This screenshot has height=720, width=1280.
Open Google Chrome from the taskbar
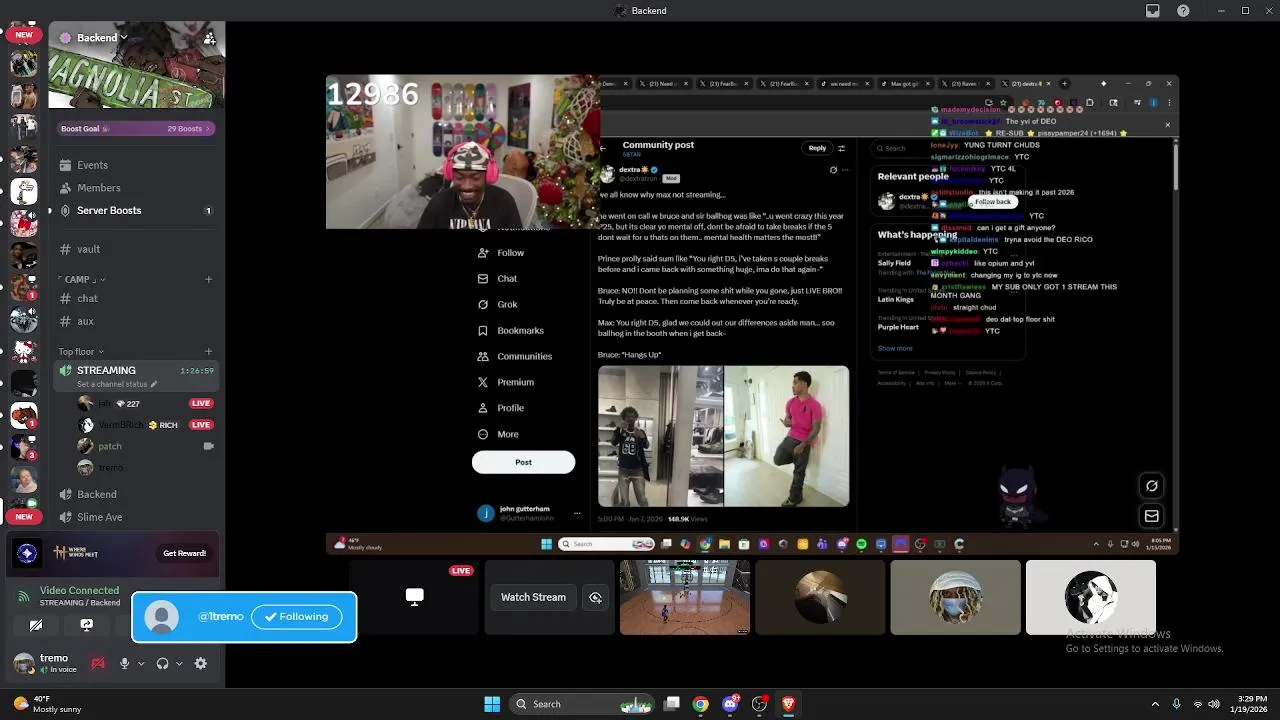click(x=701, y=704)
